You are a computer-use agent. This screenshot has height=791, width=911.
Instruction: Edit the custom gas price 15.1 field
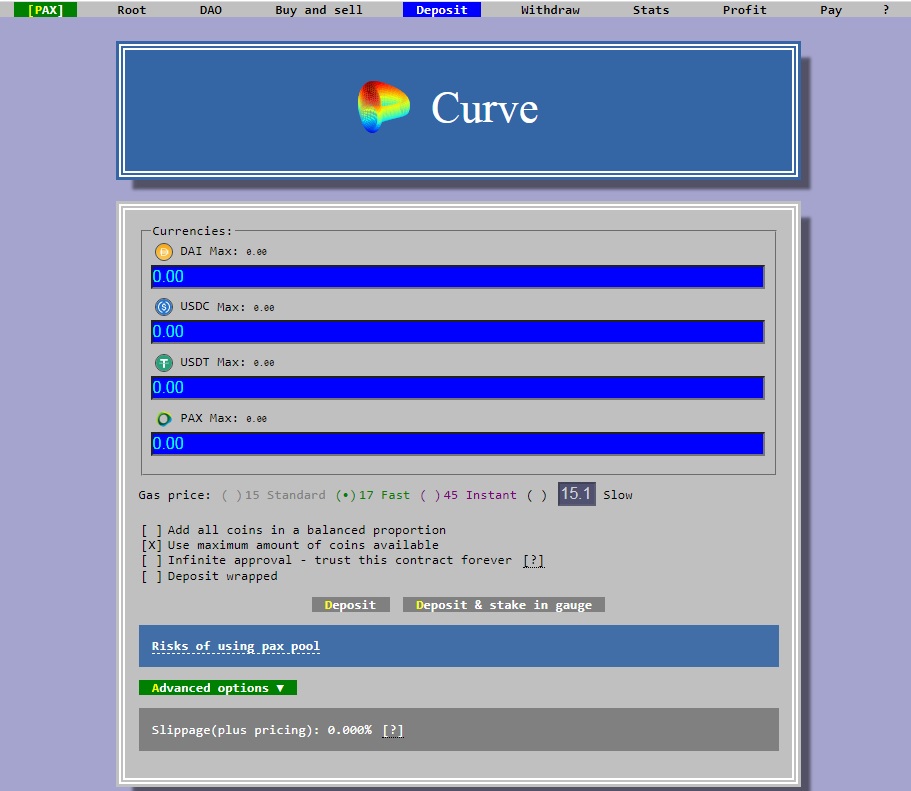[x=576, y=494]
